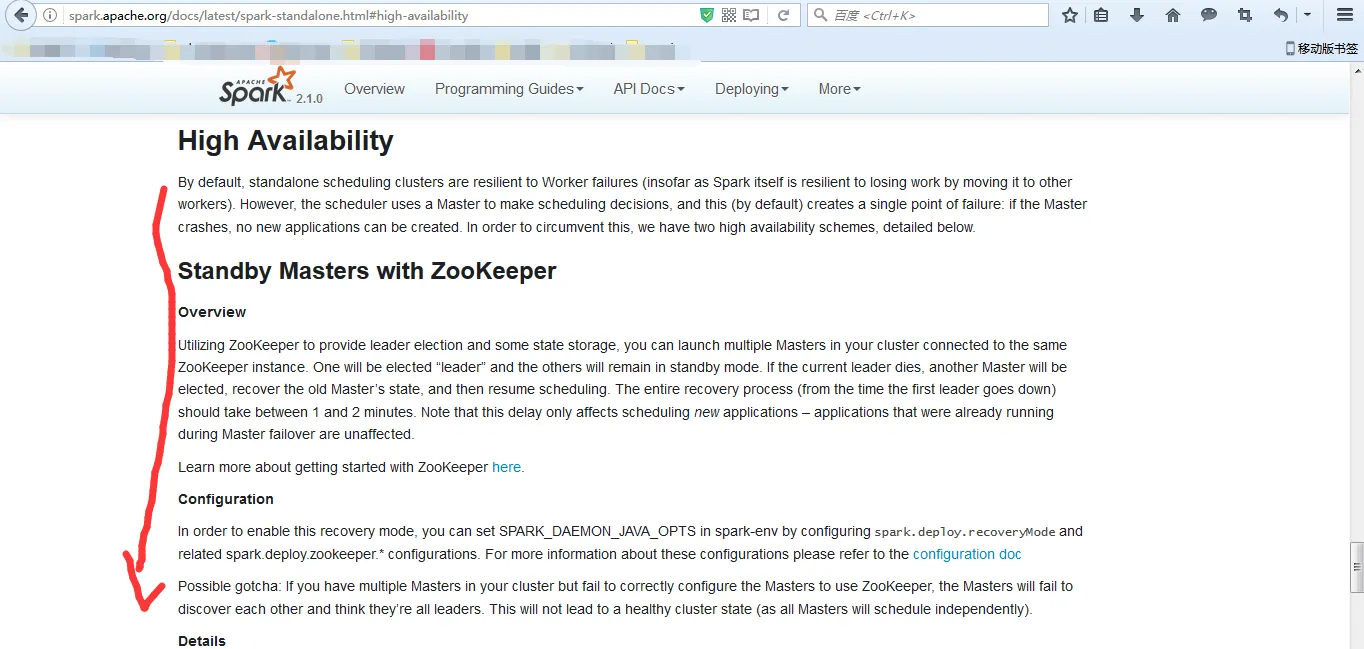Open mobile bookmarks 移动版书签
Image resolution: width=1364 pixels, height=649 pixels.
tap(1322, 48)
